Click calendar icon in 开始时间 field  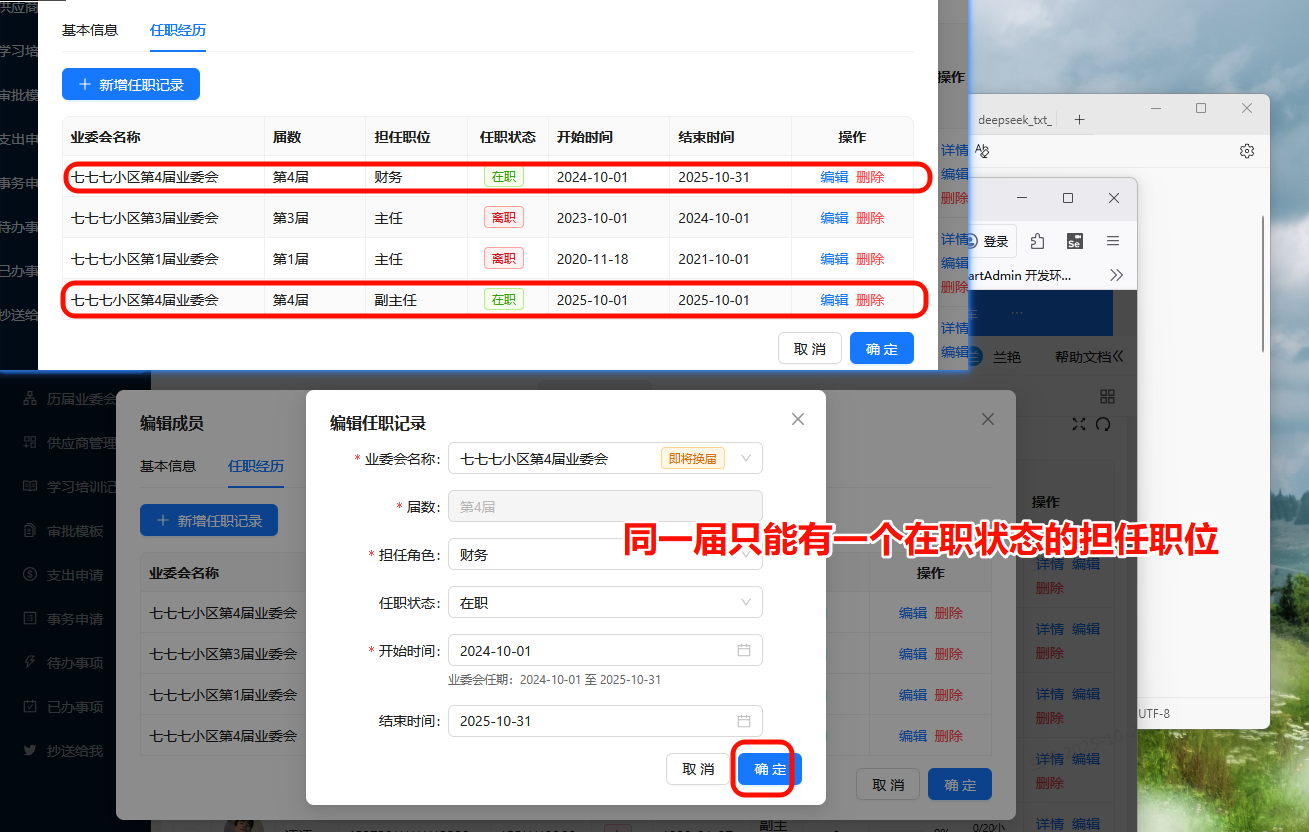(x=743, y=650)
